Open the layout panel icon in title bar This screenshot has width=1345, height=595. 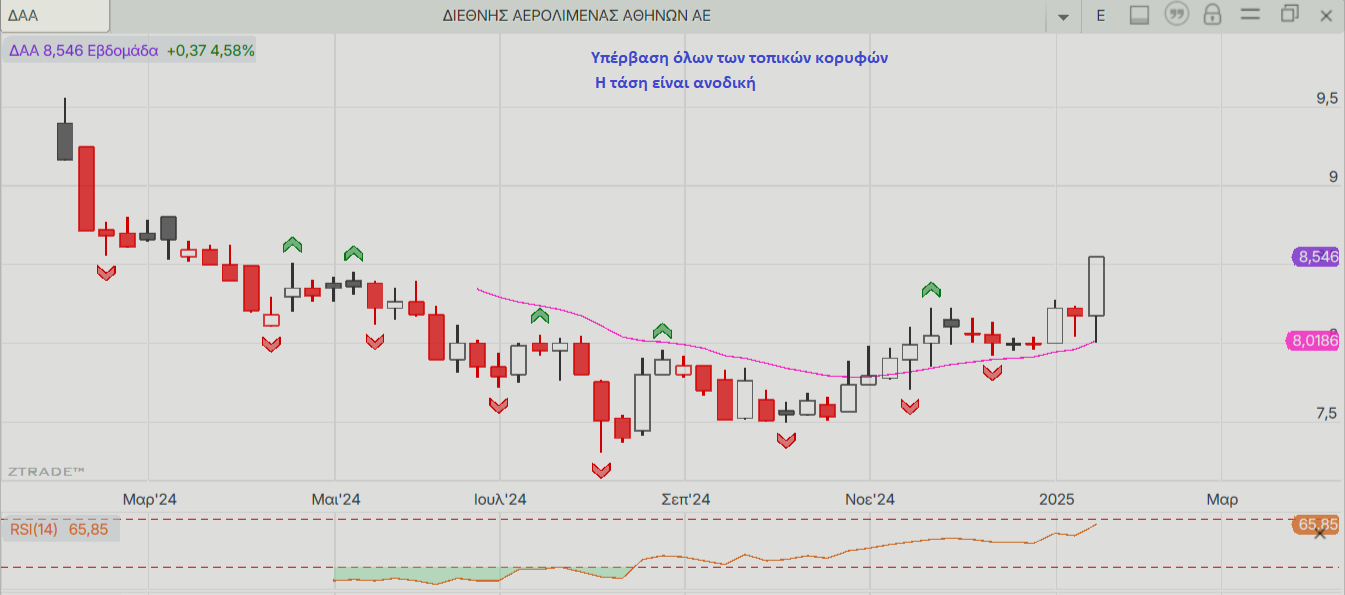click(1138, 15)
